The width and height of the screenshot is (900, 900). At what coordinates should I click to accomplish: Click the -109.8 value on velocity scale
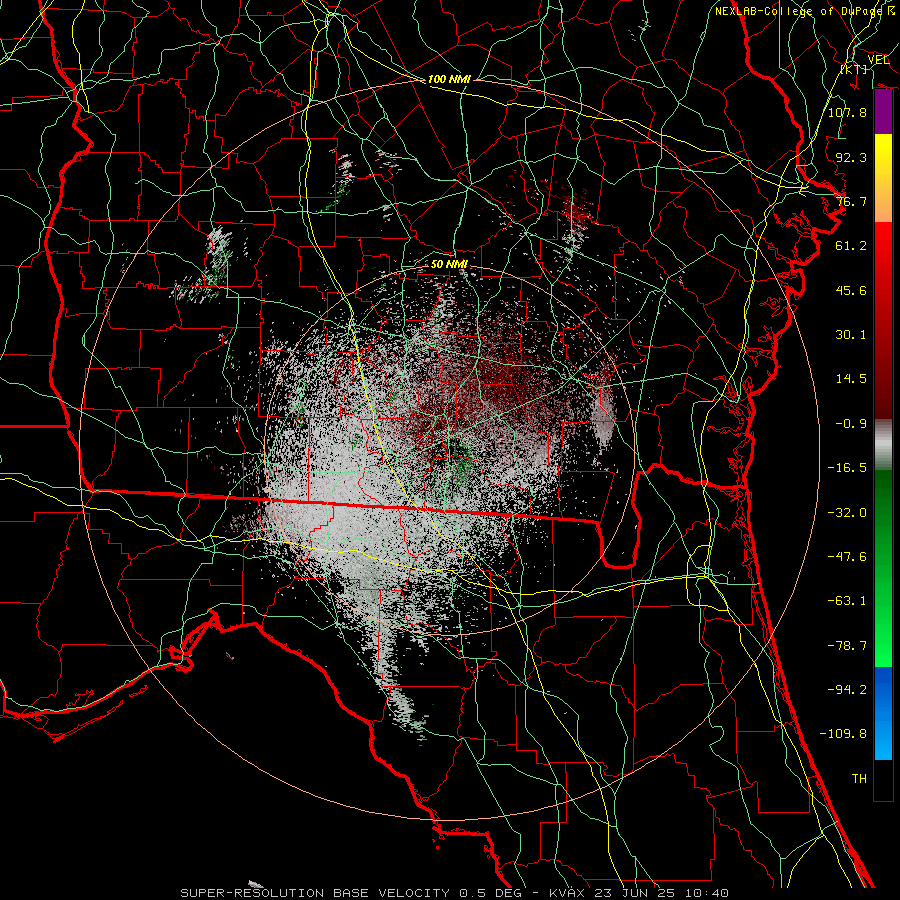(843, 734)
